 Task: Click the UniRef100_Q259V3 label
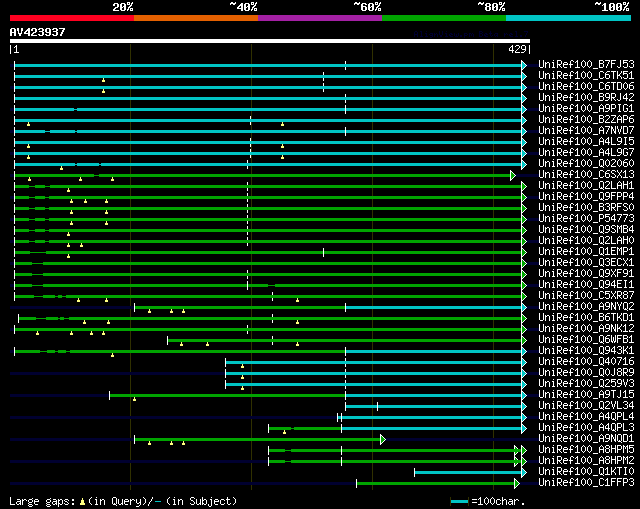click(586, 384)
